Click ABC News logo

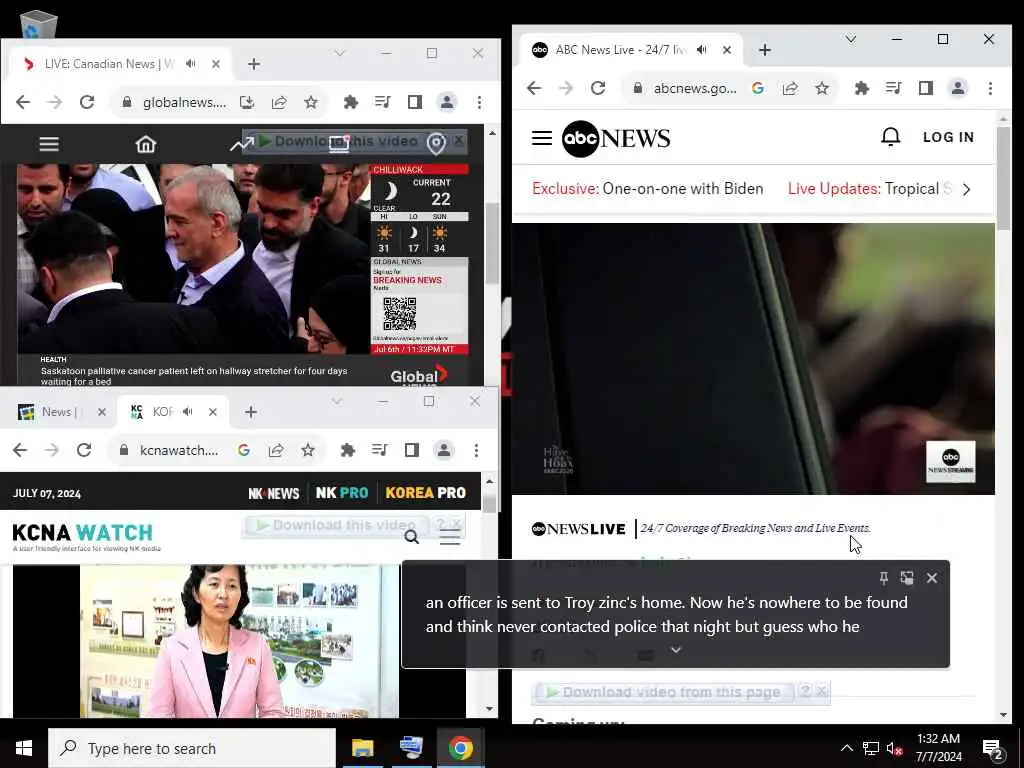point(616,138)
